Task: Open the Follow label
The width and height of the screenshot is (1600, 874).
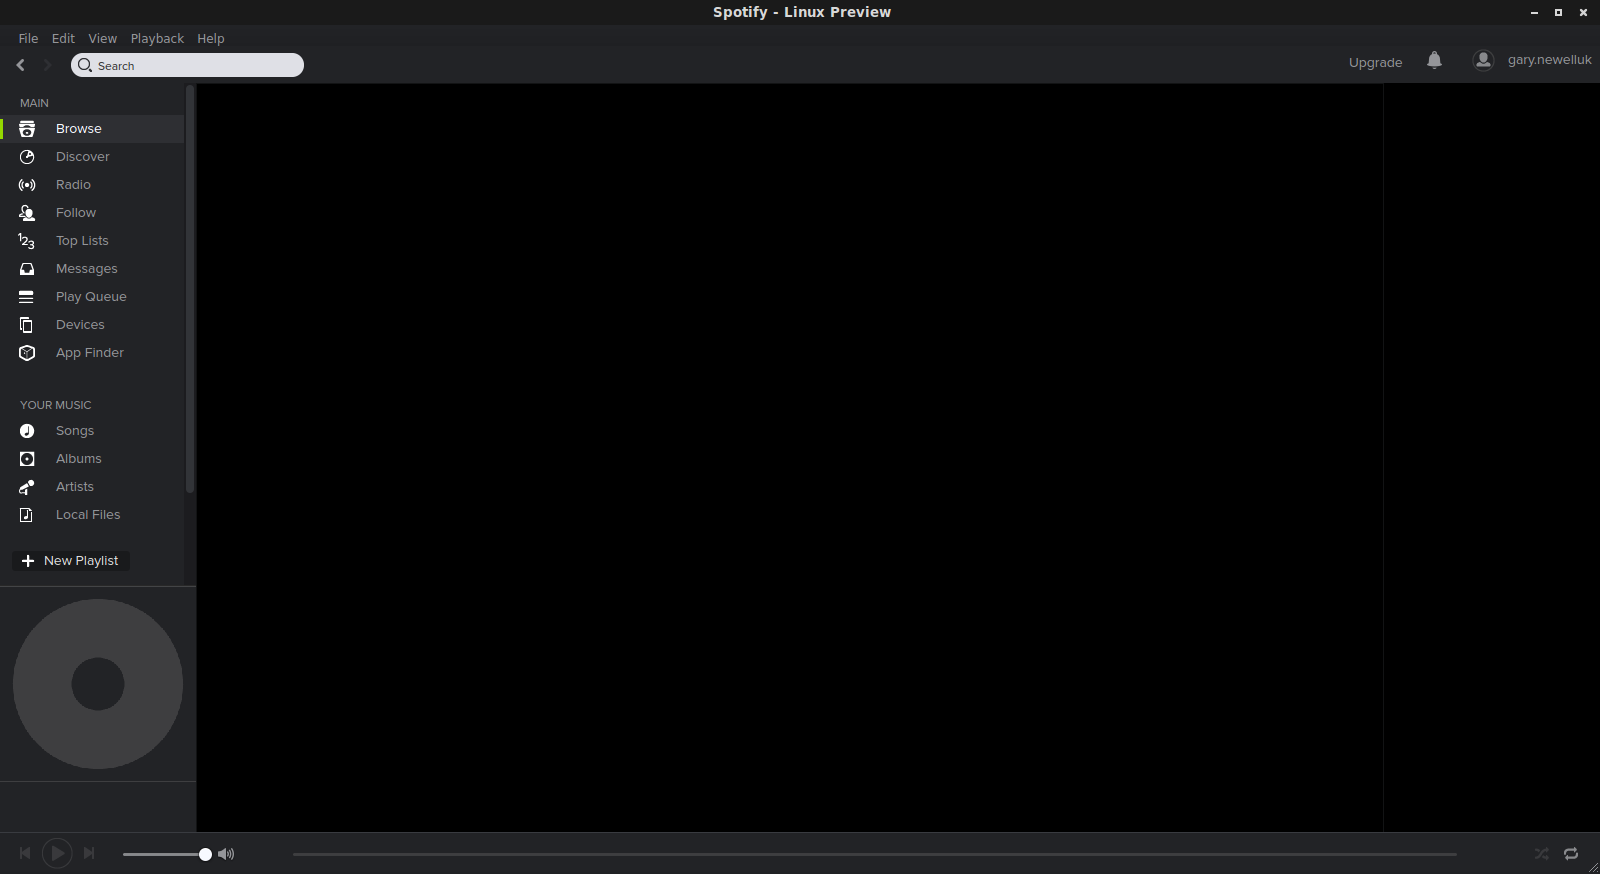Action: (x=76, y=213)
